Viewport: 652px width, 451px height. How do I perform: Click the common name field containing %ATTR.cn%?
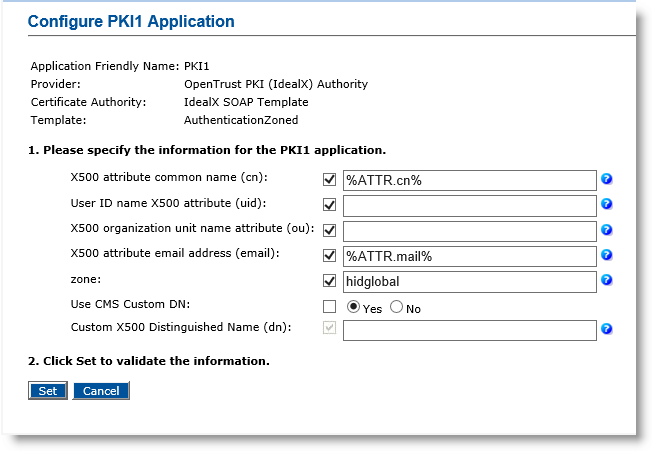(x=469, y=181)
